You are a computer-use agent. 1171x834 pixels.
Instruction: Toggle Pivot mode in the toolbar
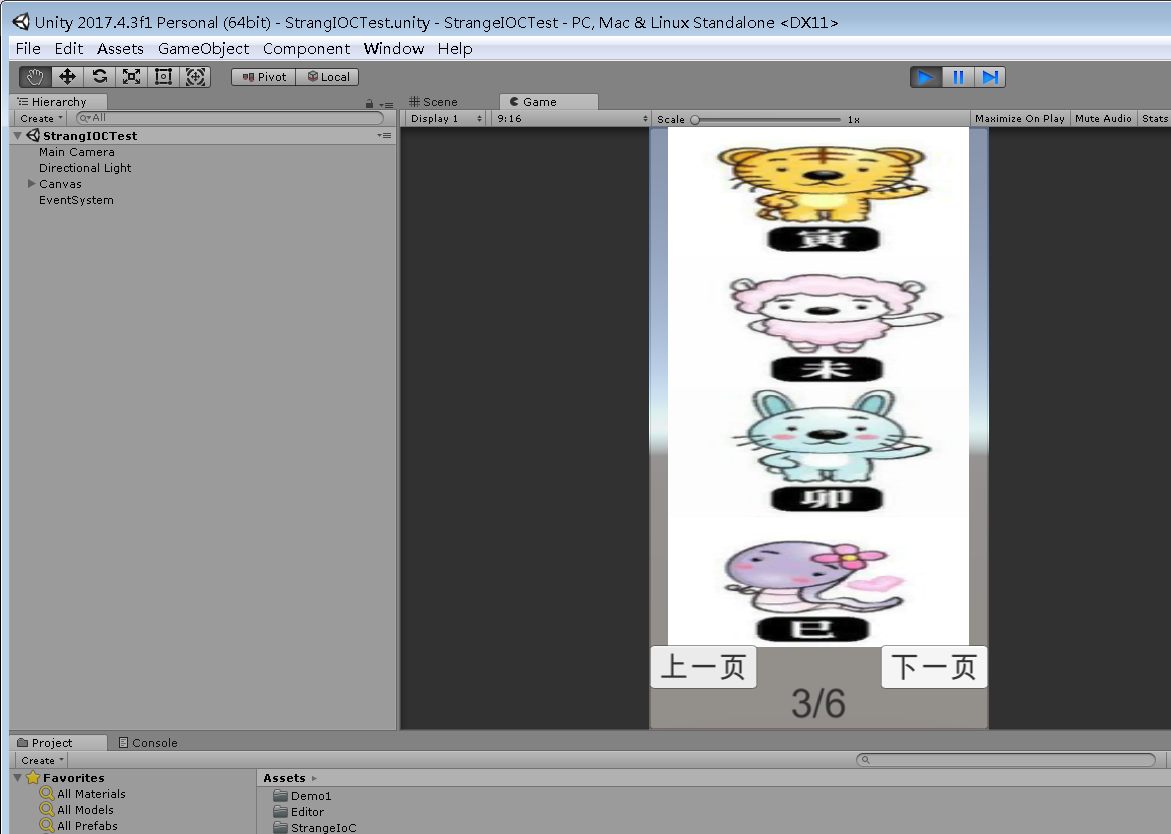pos(262,76)
